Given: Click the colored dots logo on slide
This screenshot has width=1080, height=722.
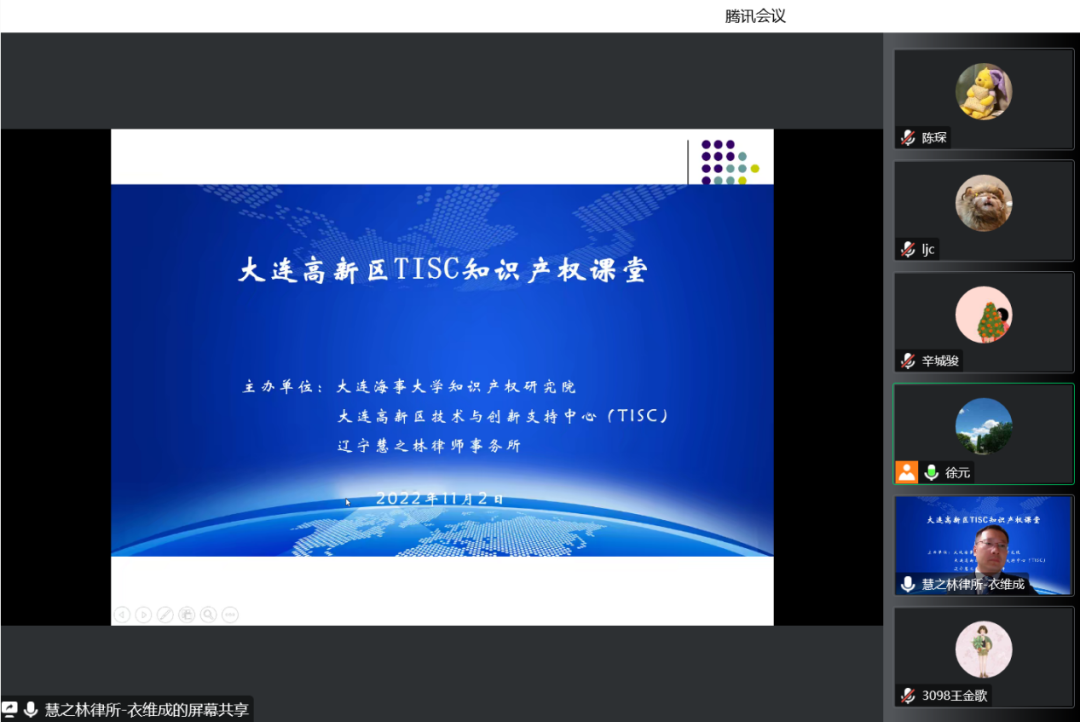Looking at the screenshot, I should point(730,162).
